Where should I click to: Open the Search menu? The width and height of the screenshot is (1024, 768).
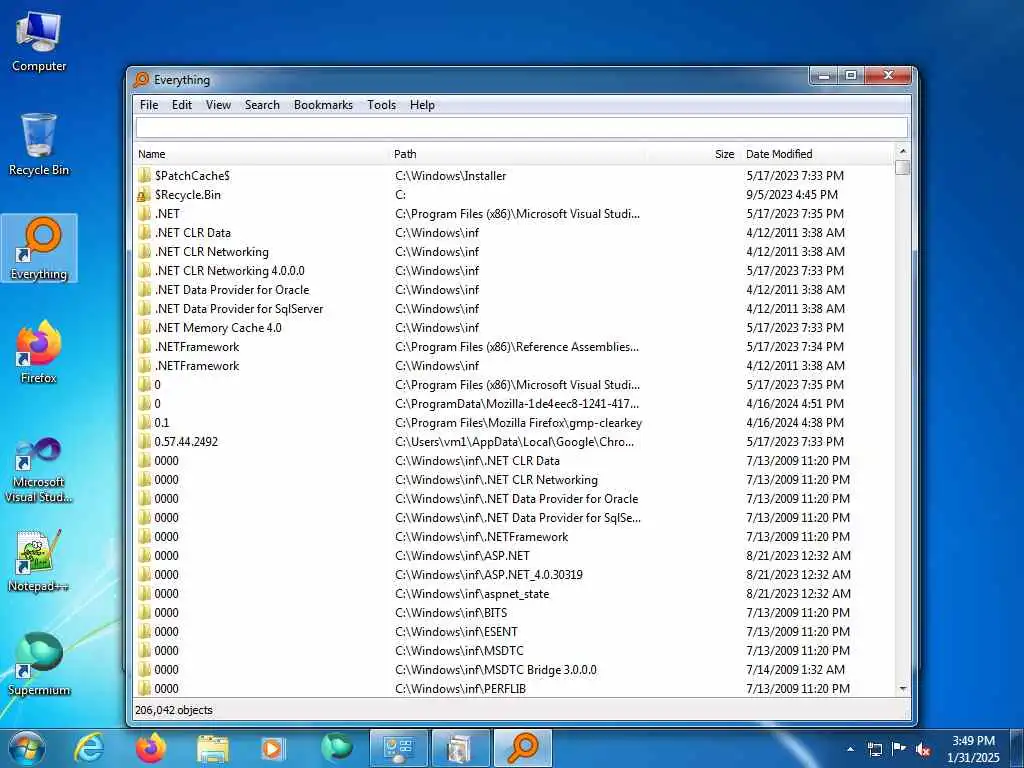[262, 104]
